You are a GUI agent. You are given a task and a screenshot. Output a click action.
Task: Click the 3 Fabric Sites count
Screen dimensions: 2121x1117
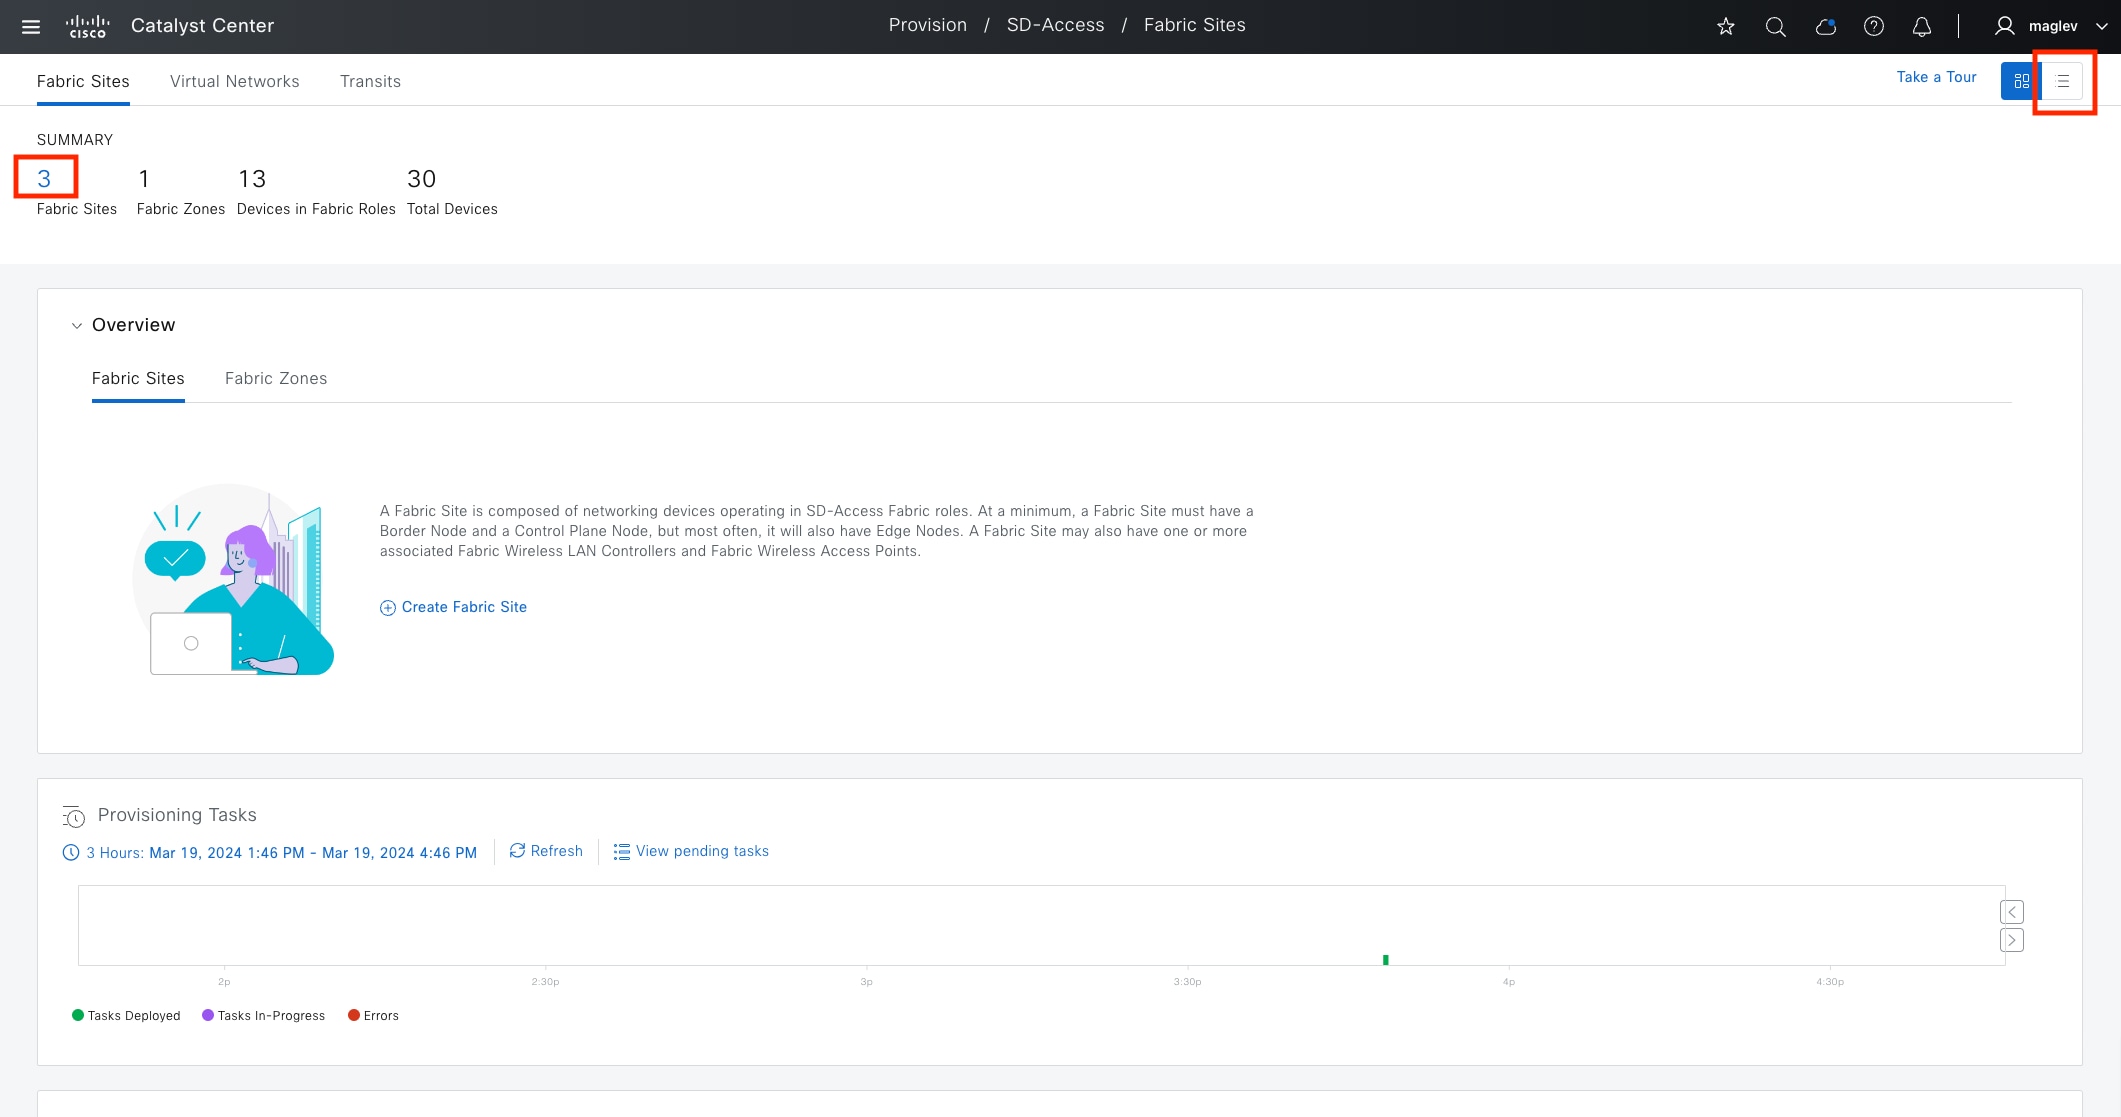click(44, 179)
